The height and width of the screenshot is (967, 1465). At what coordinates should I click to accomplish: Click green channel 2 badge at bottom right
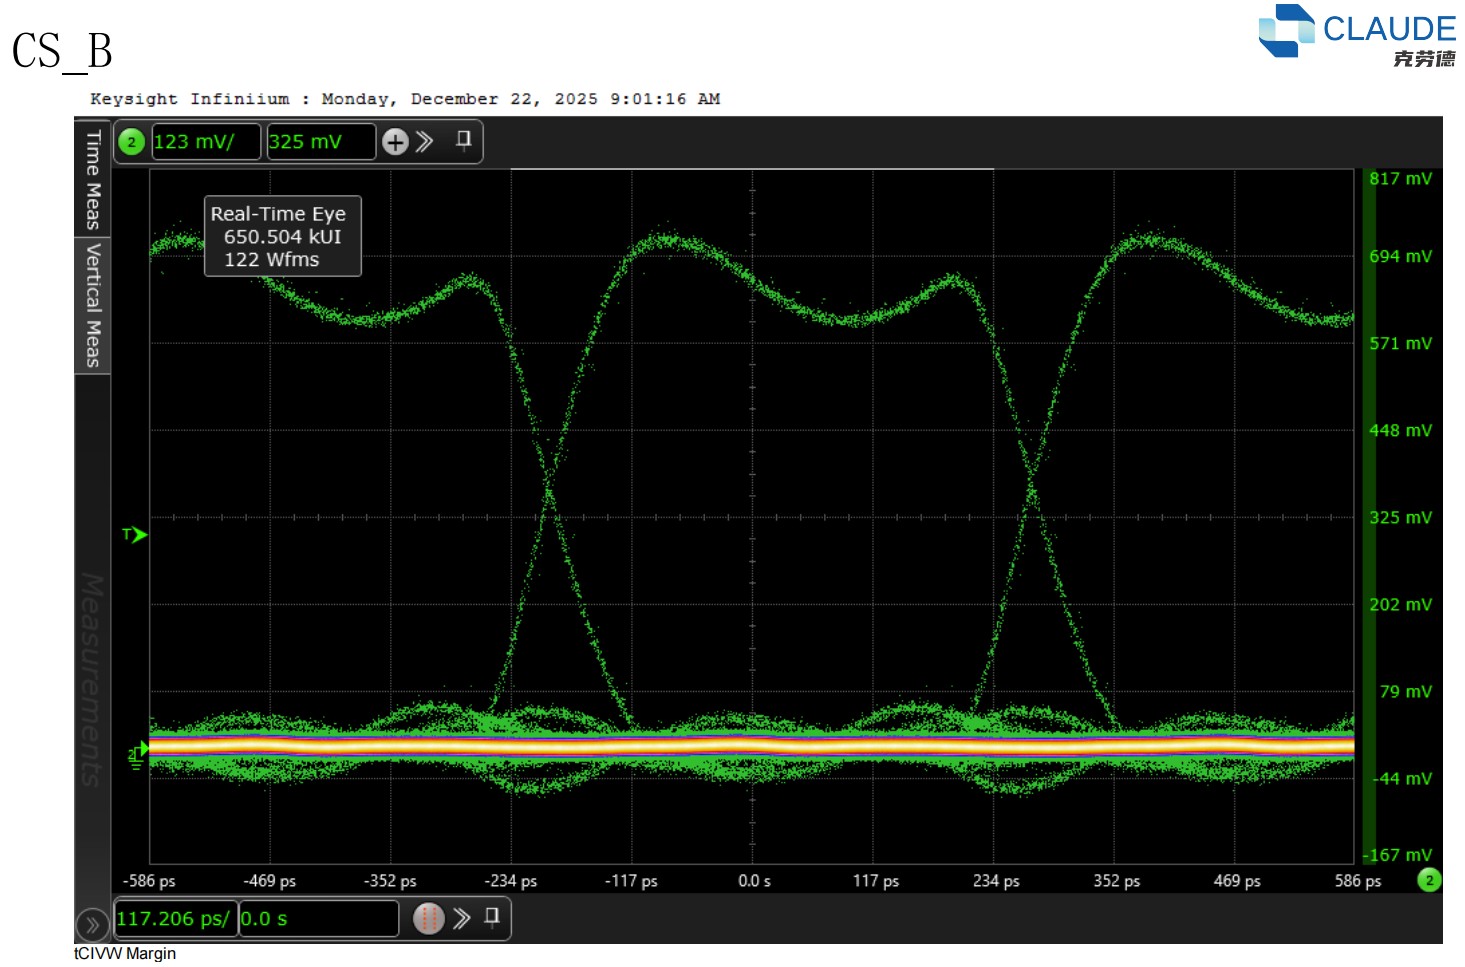(x=1429, y=880)
